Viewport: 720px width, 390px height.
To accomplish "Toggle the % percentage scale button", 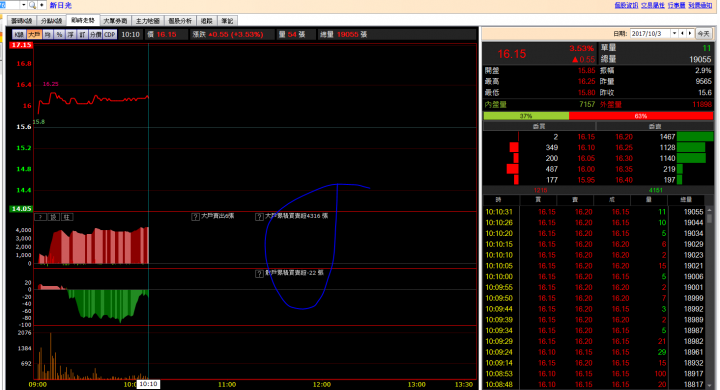I will (x=59, y=34).
